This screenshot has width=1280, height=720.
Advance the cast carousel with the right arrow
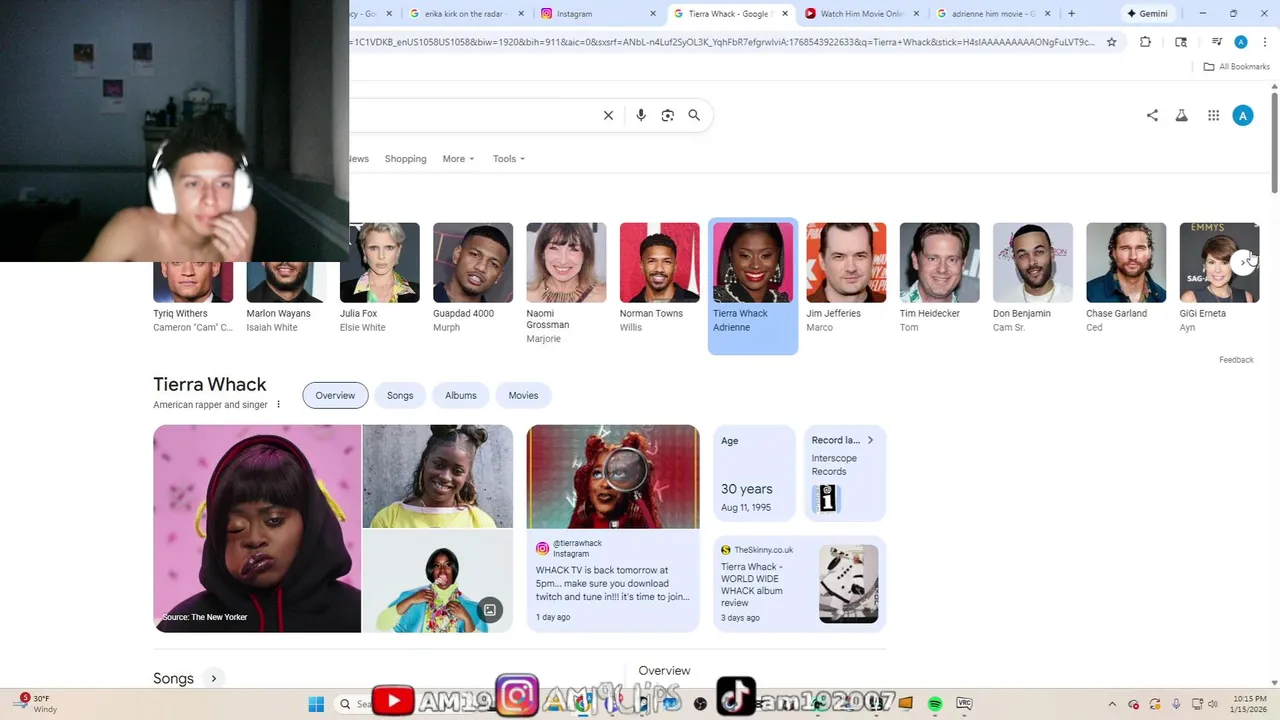pyautogui.click(x=1243, y=262)
